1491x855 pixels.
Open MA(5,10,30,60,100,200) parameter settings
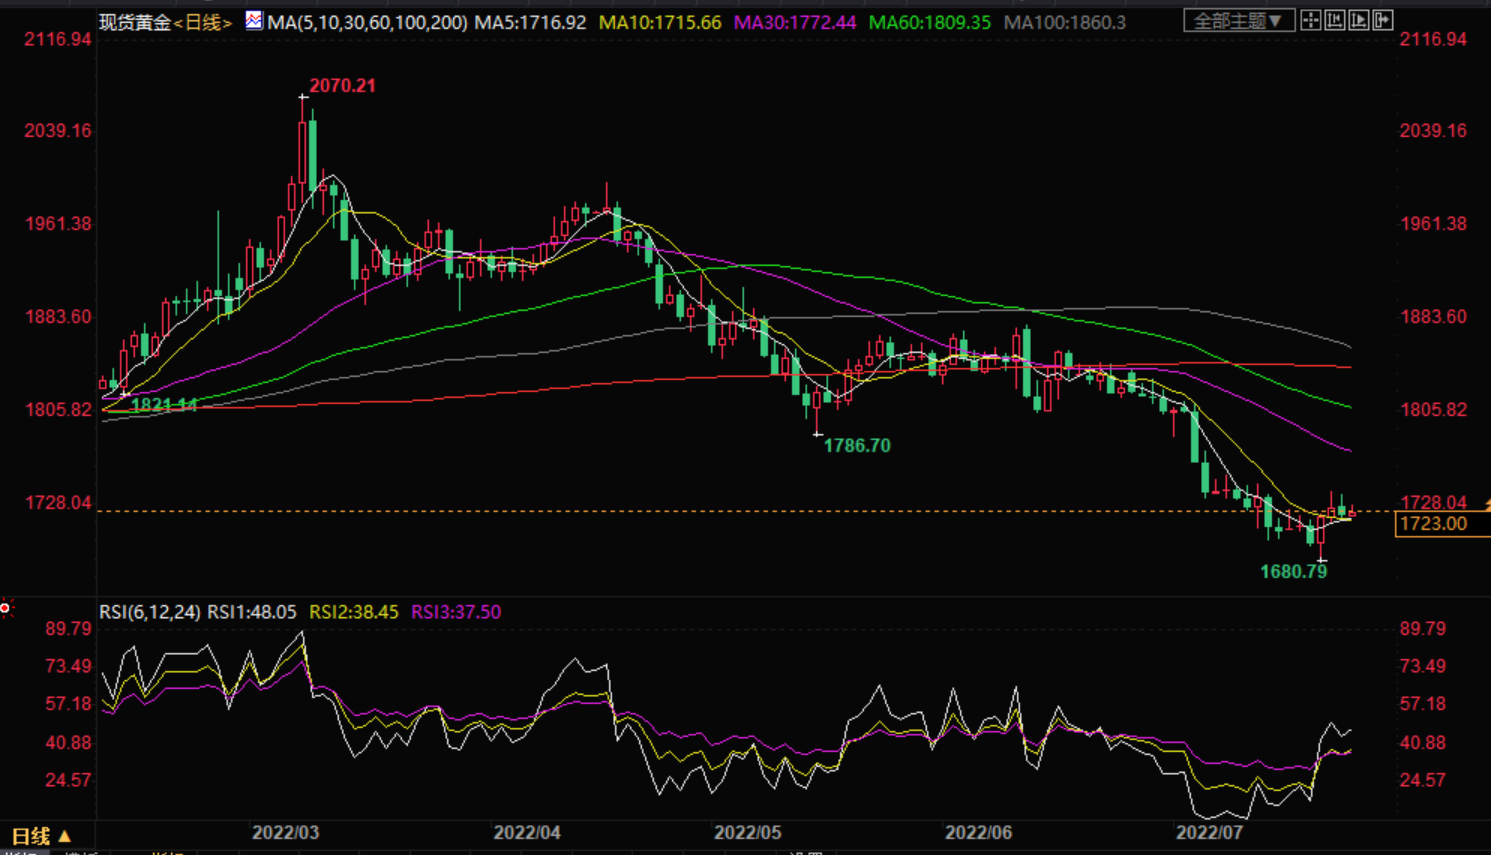tap(367, 22)
